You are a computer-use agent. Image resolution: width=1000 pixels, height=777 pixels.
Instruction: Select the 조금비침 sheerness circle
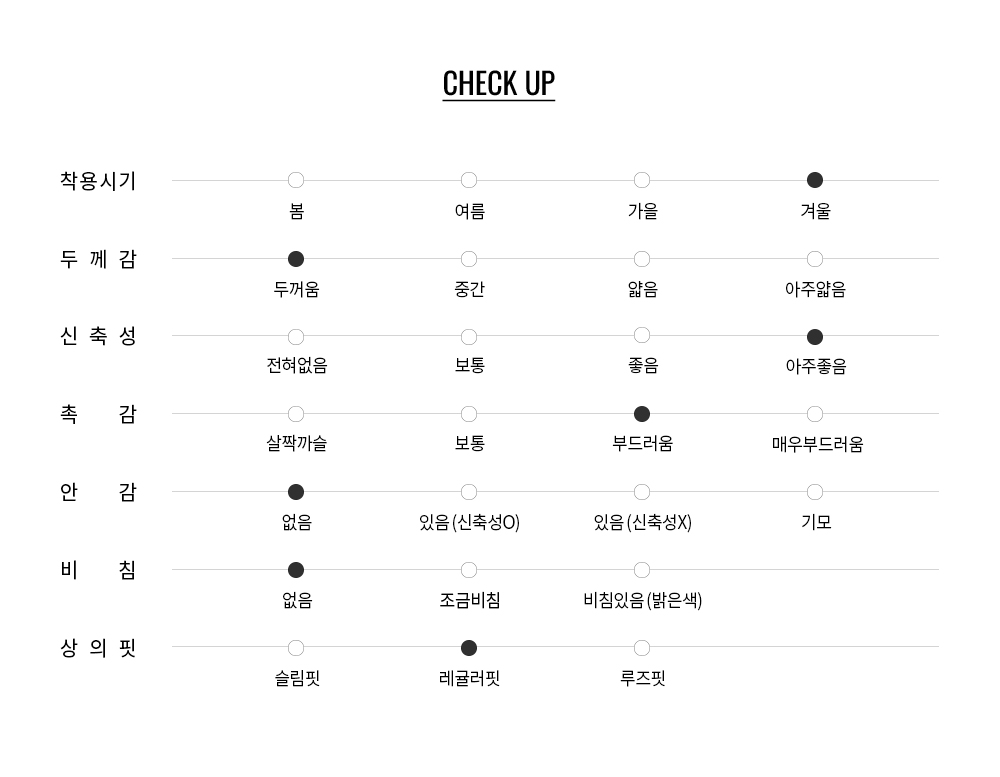click(469, 570)
